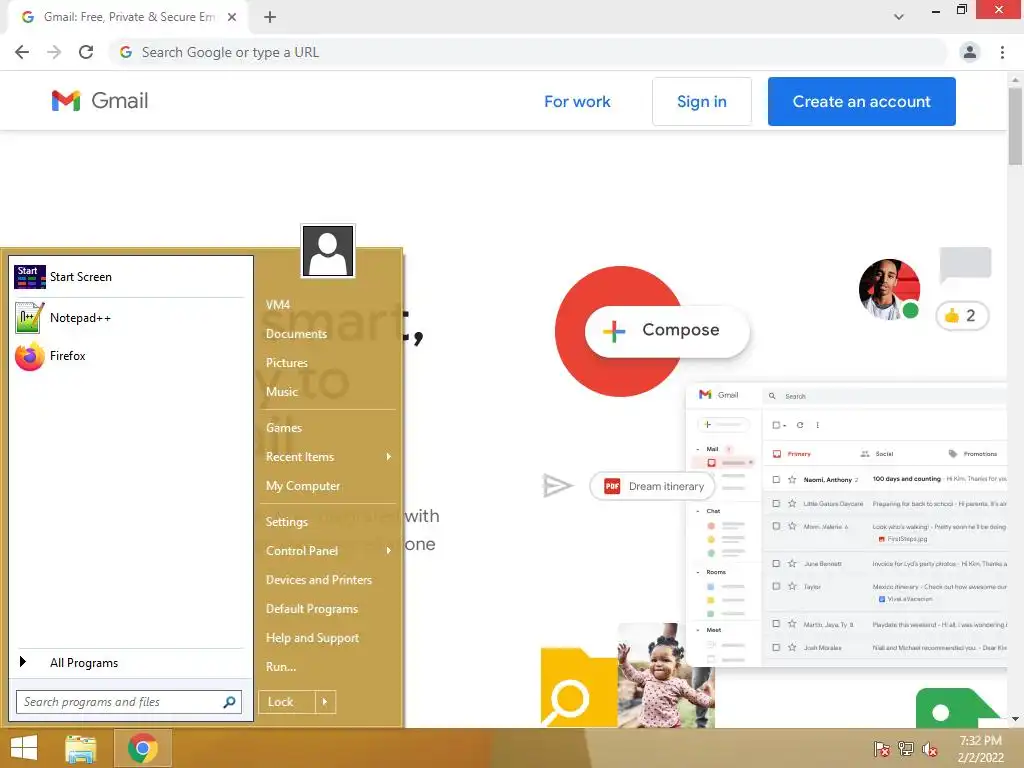Click the Lock button
The height and width of the screenshot is (768, 1024).
point(287,702)
